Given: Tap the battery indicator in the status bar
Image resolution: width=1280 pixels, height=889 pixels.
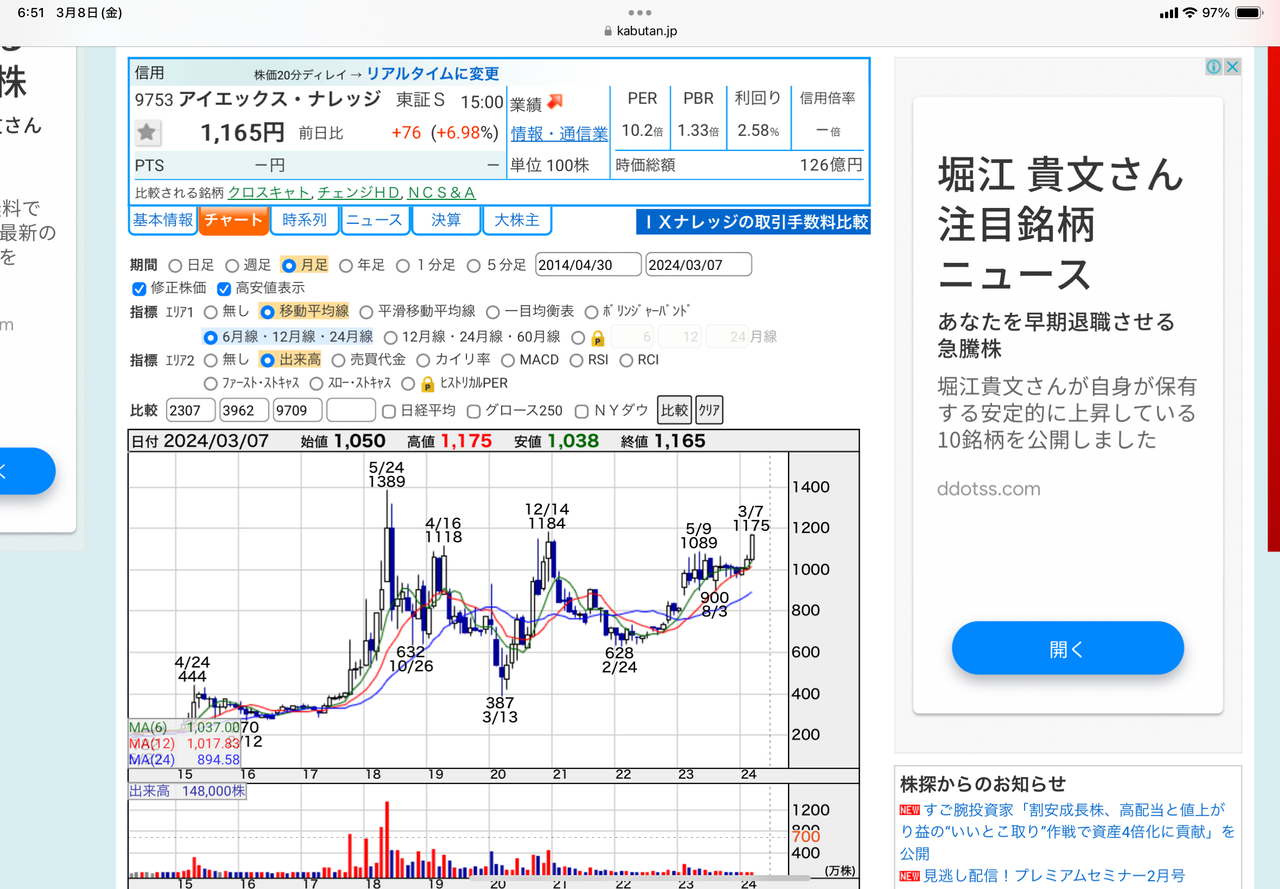Looking at the screenshot, I should pos(1249,13).
